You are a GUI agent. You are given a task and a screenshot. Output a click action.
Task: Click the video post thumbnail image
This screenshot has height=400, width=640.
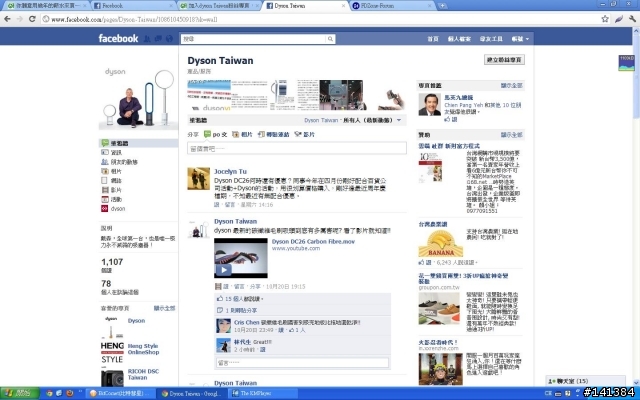point(241,258)
